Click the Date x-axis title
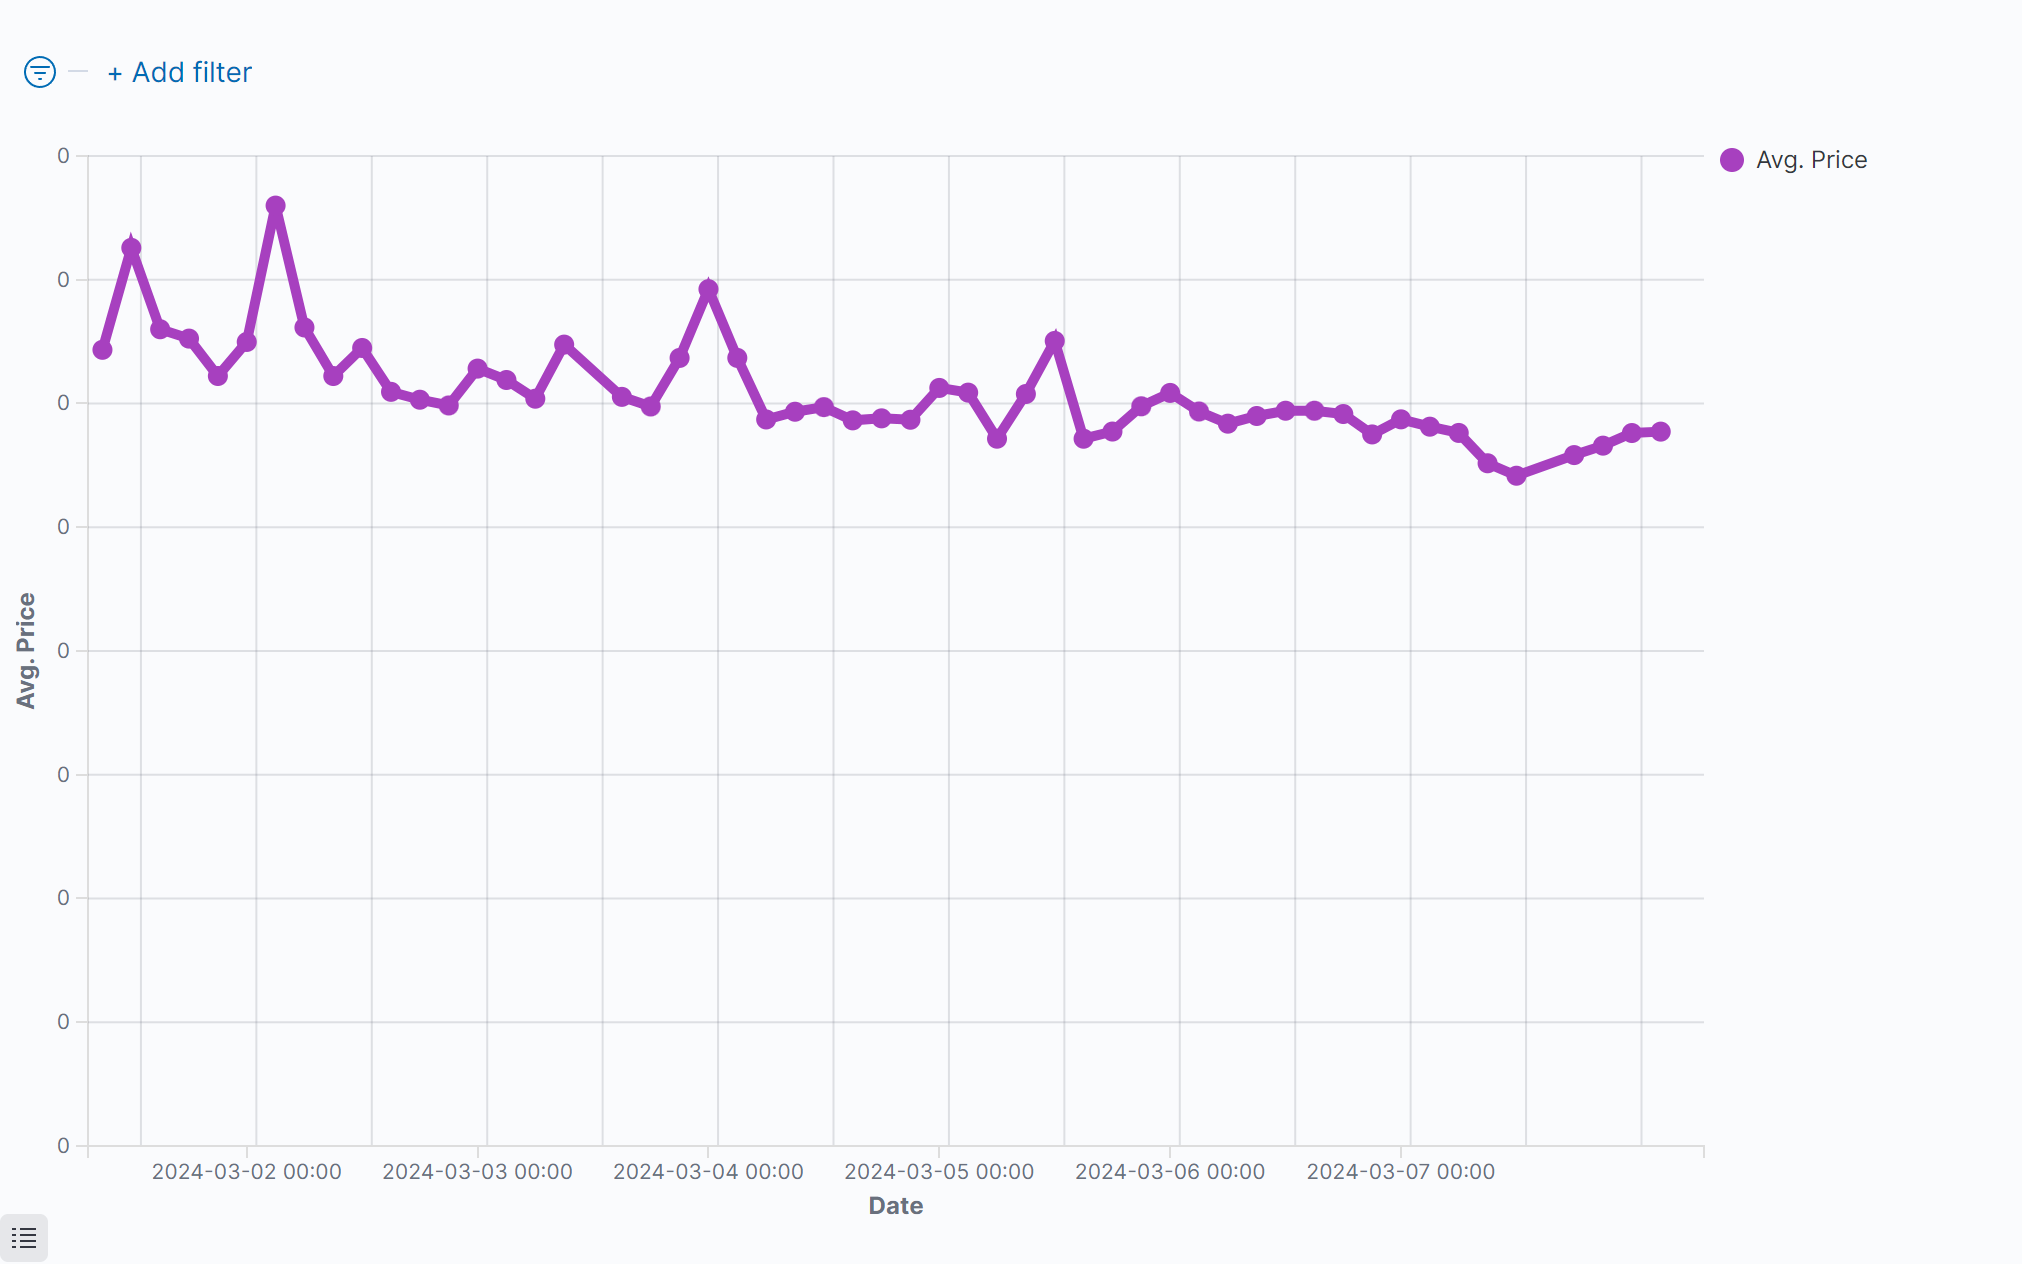This screenshot has width=2022, height=1264. coord(895,1206)
